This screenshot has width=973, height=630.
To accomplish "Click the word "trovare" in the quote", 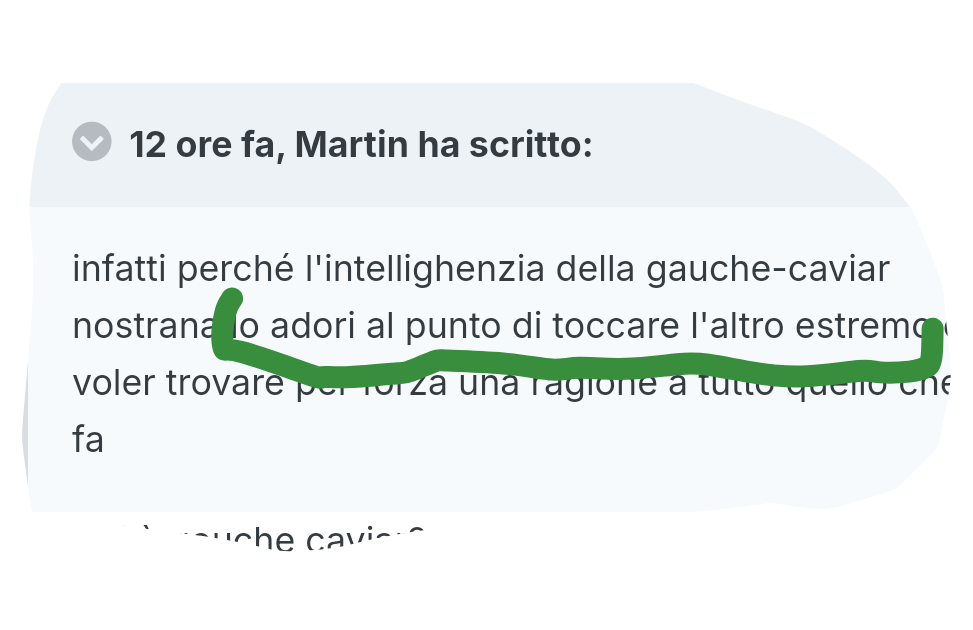I will point(225,383).
